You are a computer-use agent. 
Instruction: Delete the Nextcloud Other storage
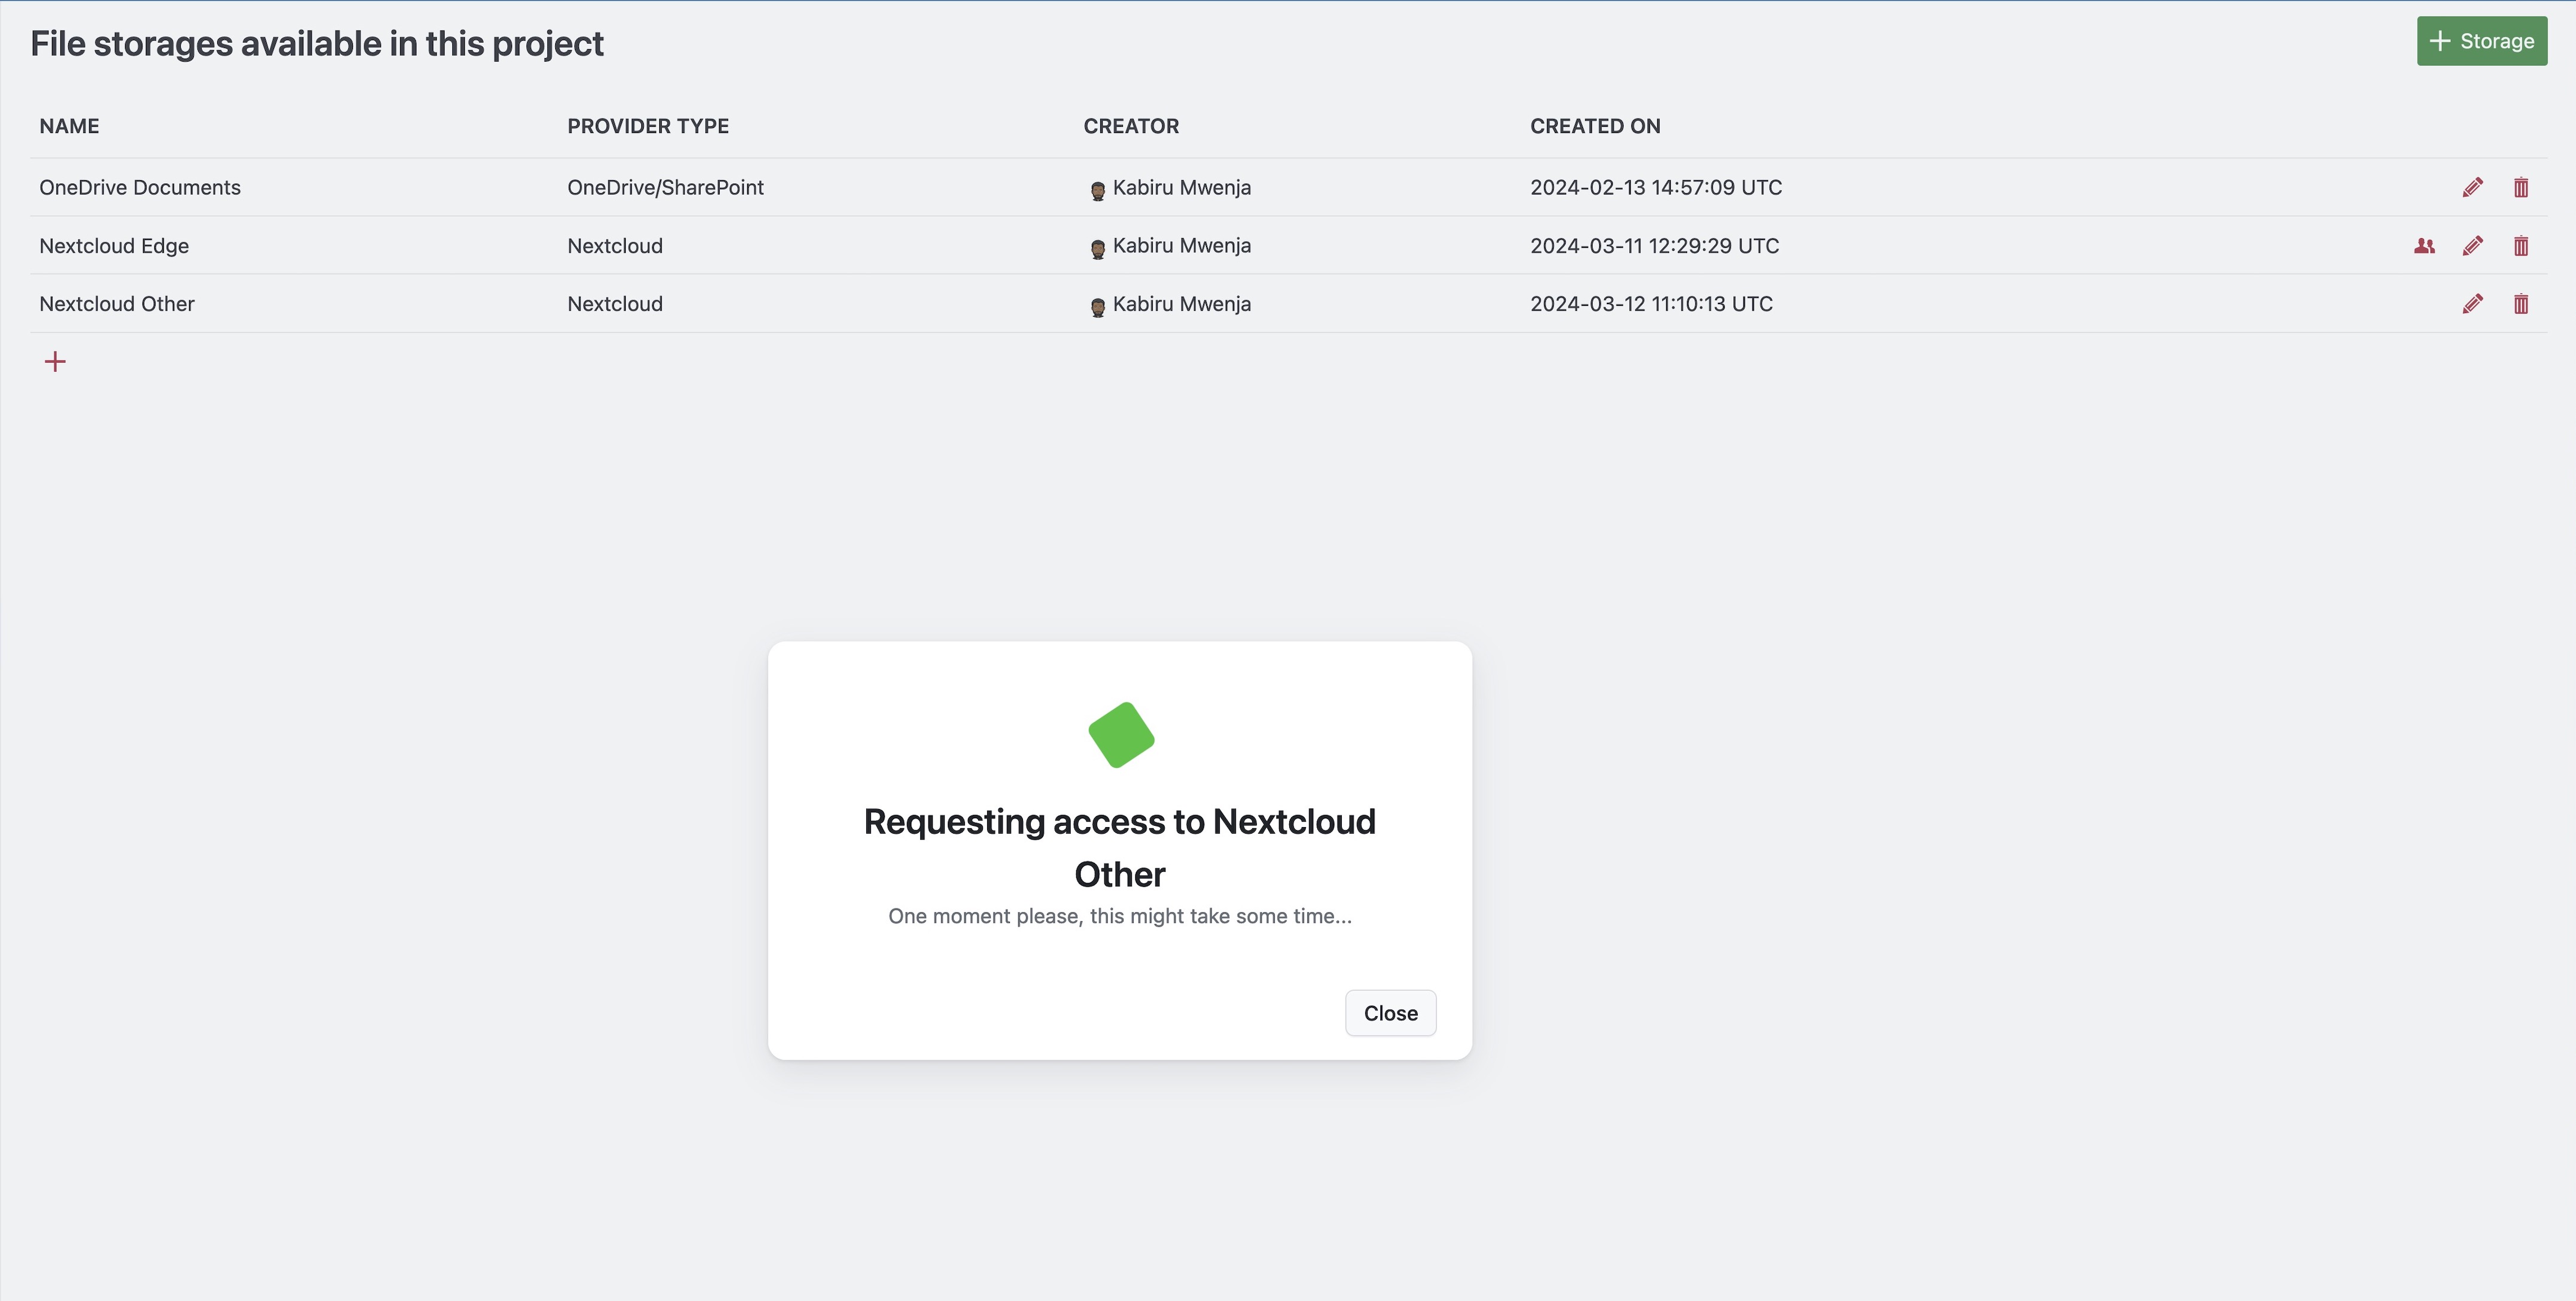[x=2520, y=304]
